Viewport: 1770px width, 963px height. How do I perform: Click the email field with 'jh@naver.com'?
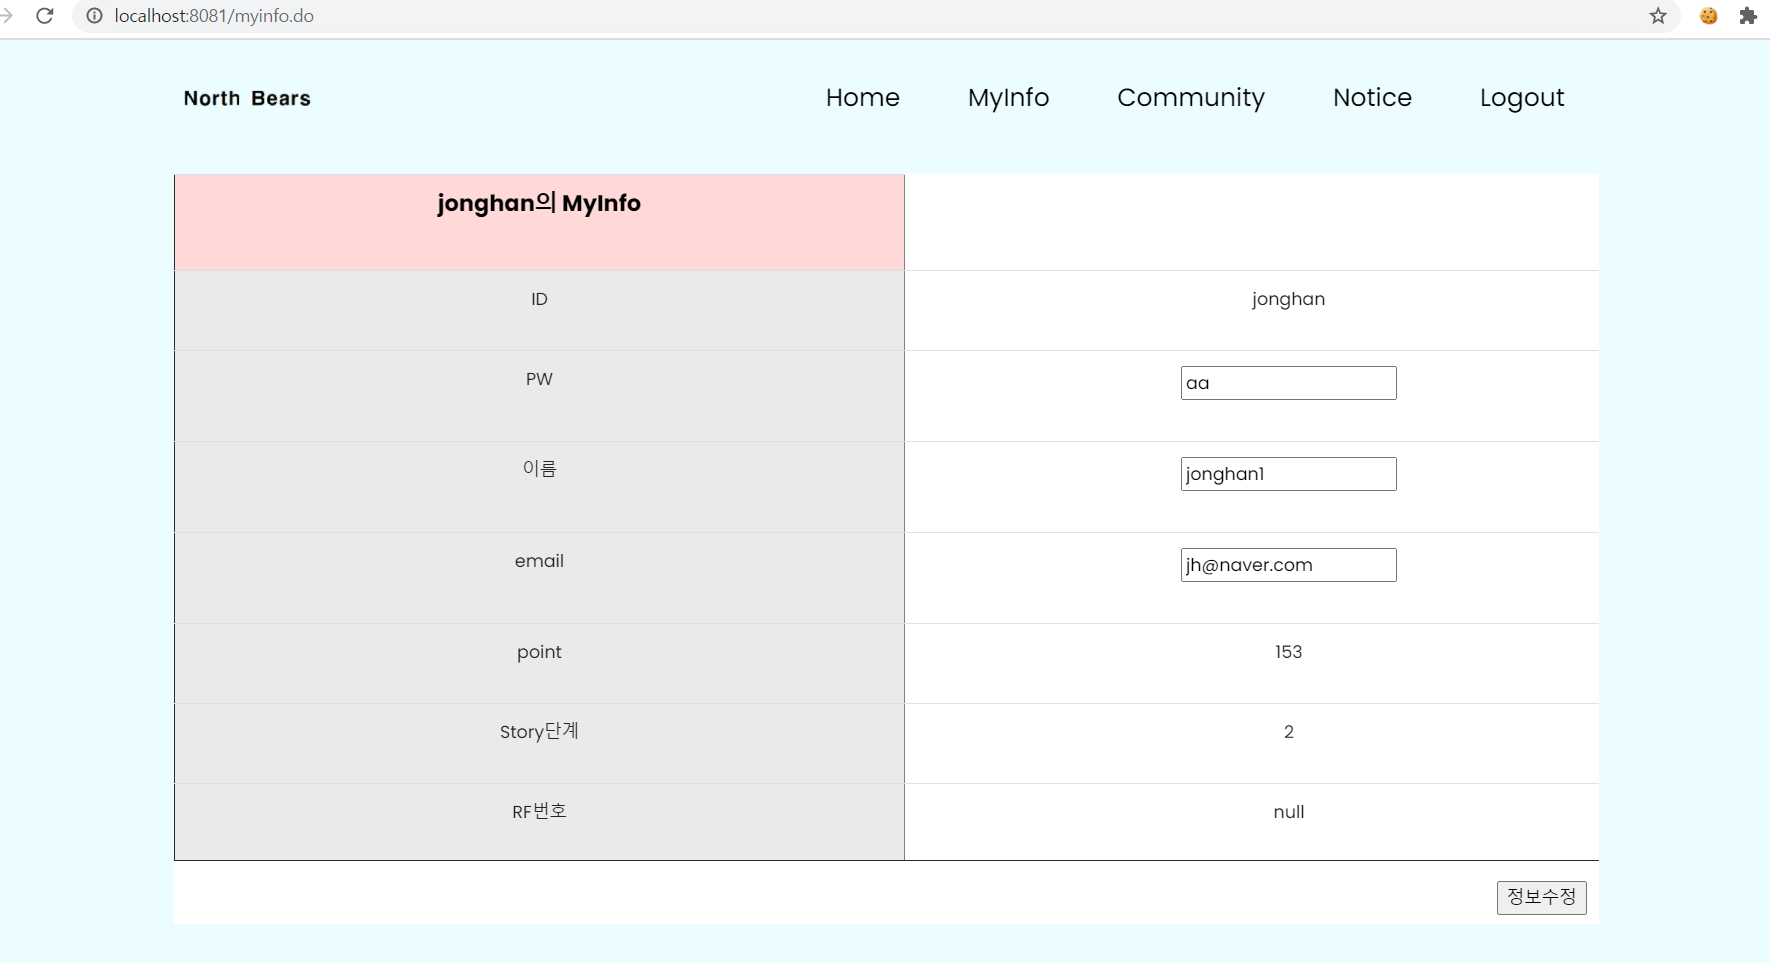coord(1288,564)
